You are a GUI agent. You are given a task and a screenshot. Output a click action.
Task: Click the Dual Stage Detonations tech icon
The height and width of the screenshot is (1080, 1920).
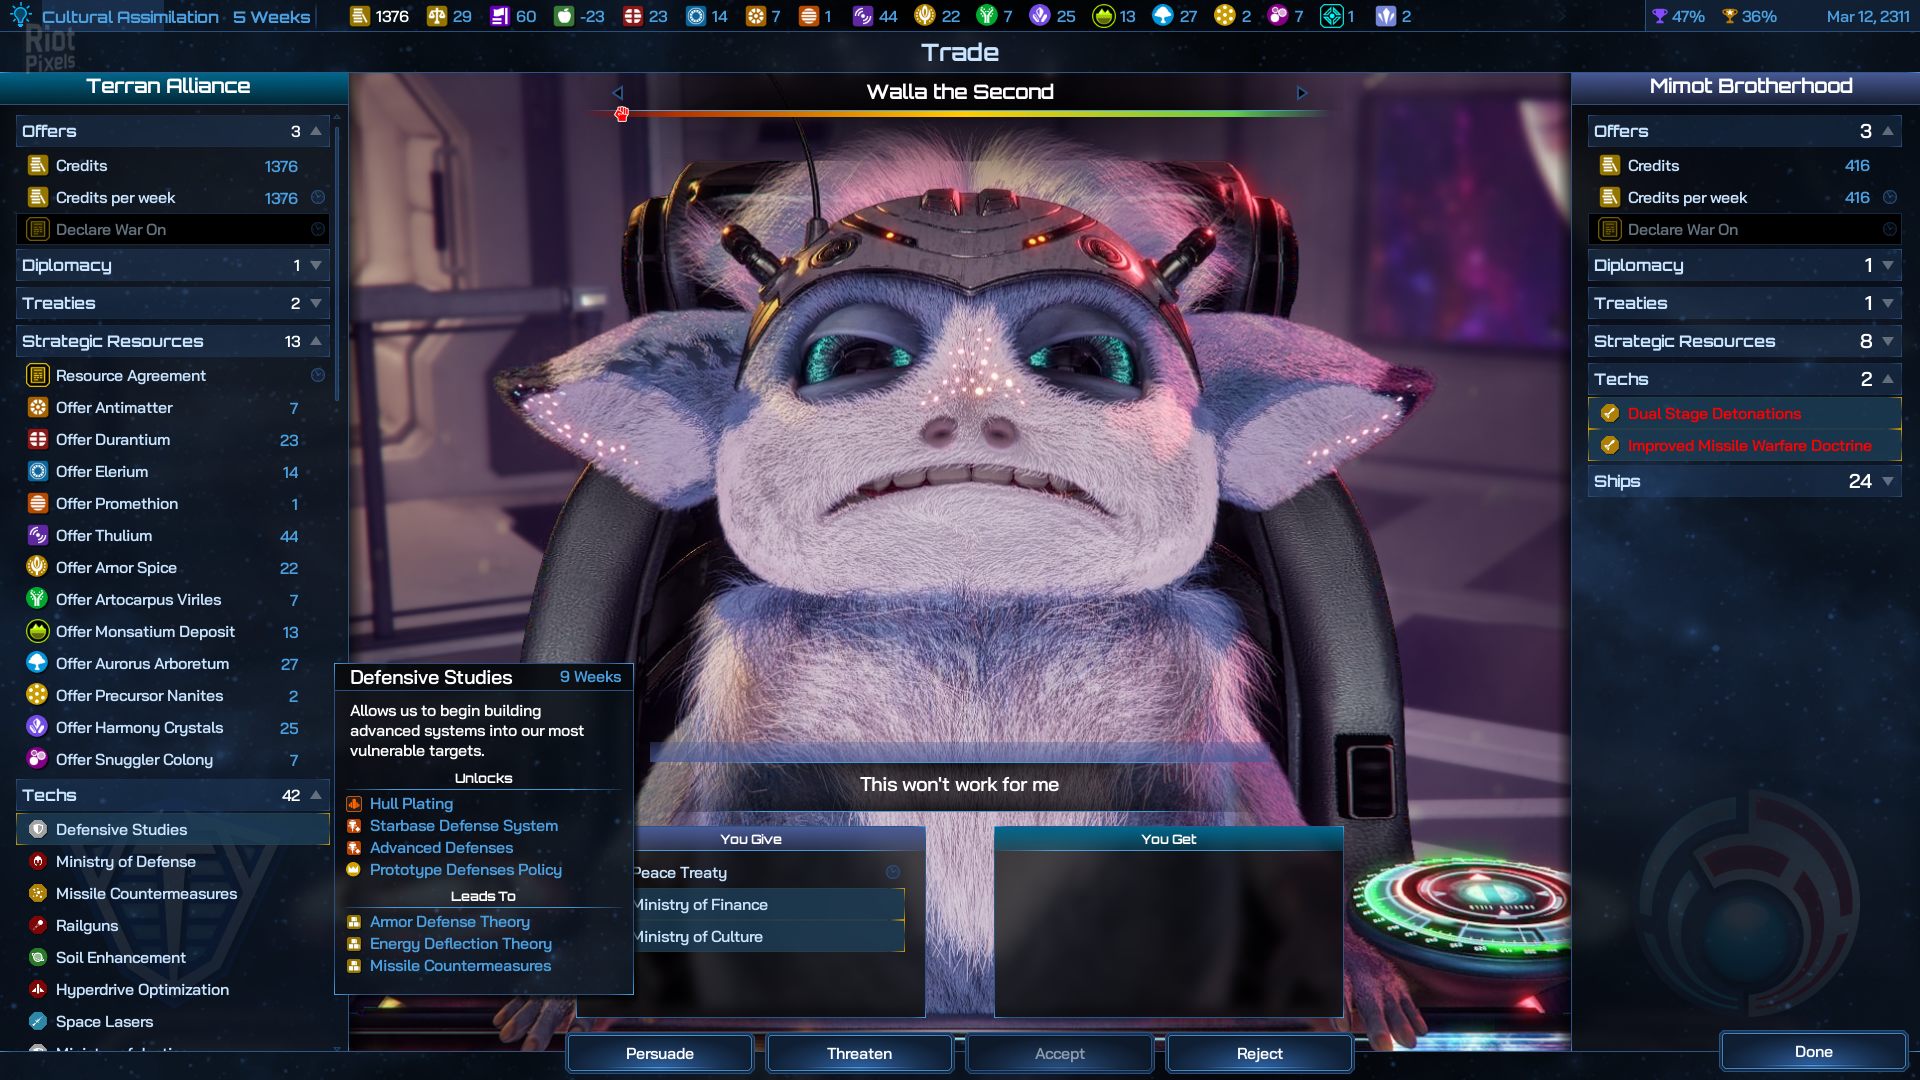(1609, 414)
